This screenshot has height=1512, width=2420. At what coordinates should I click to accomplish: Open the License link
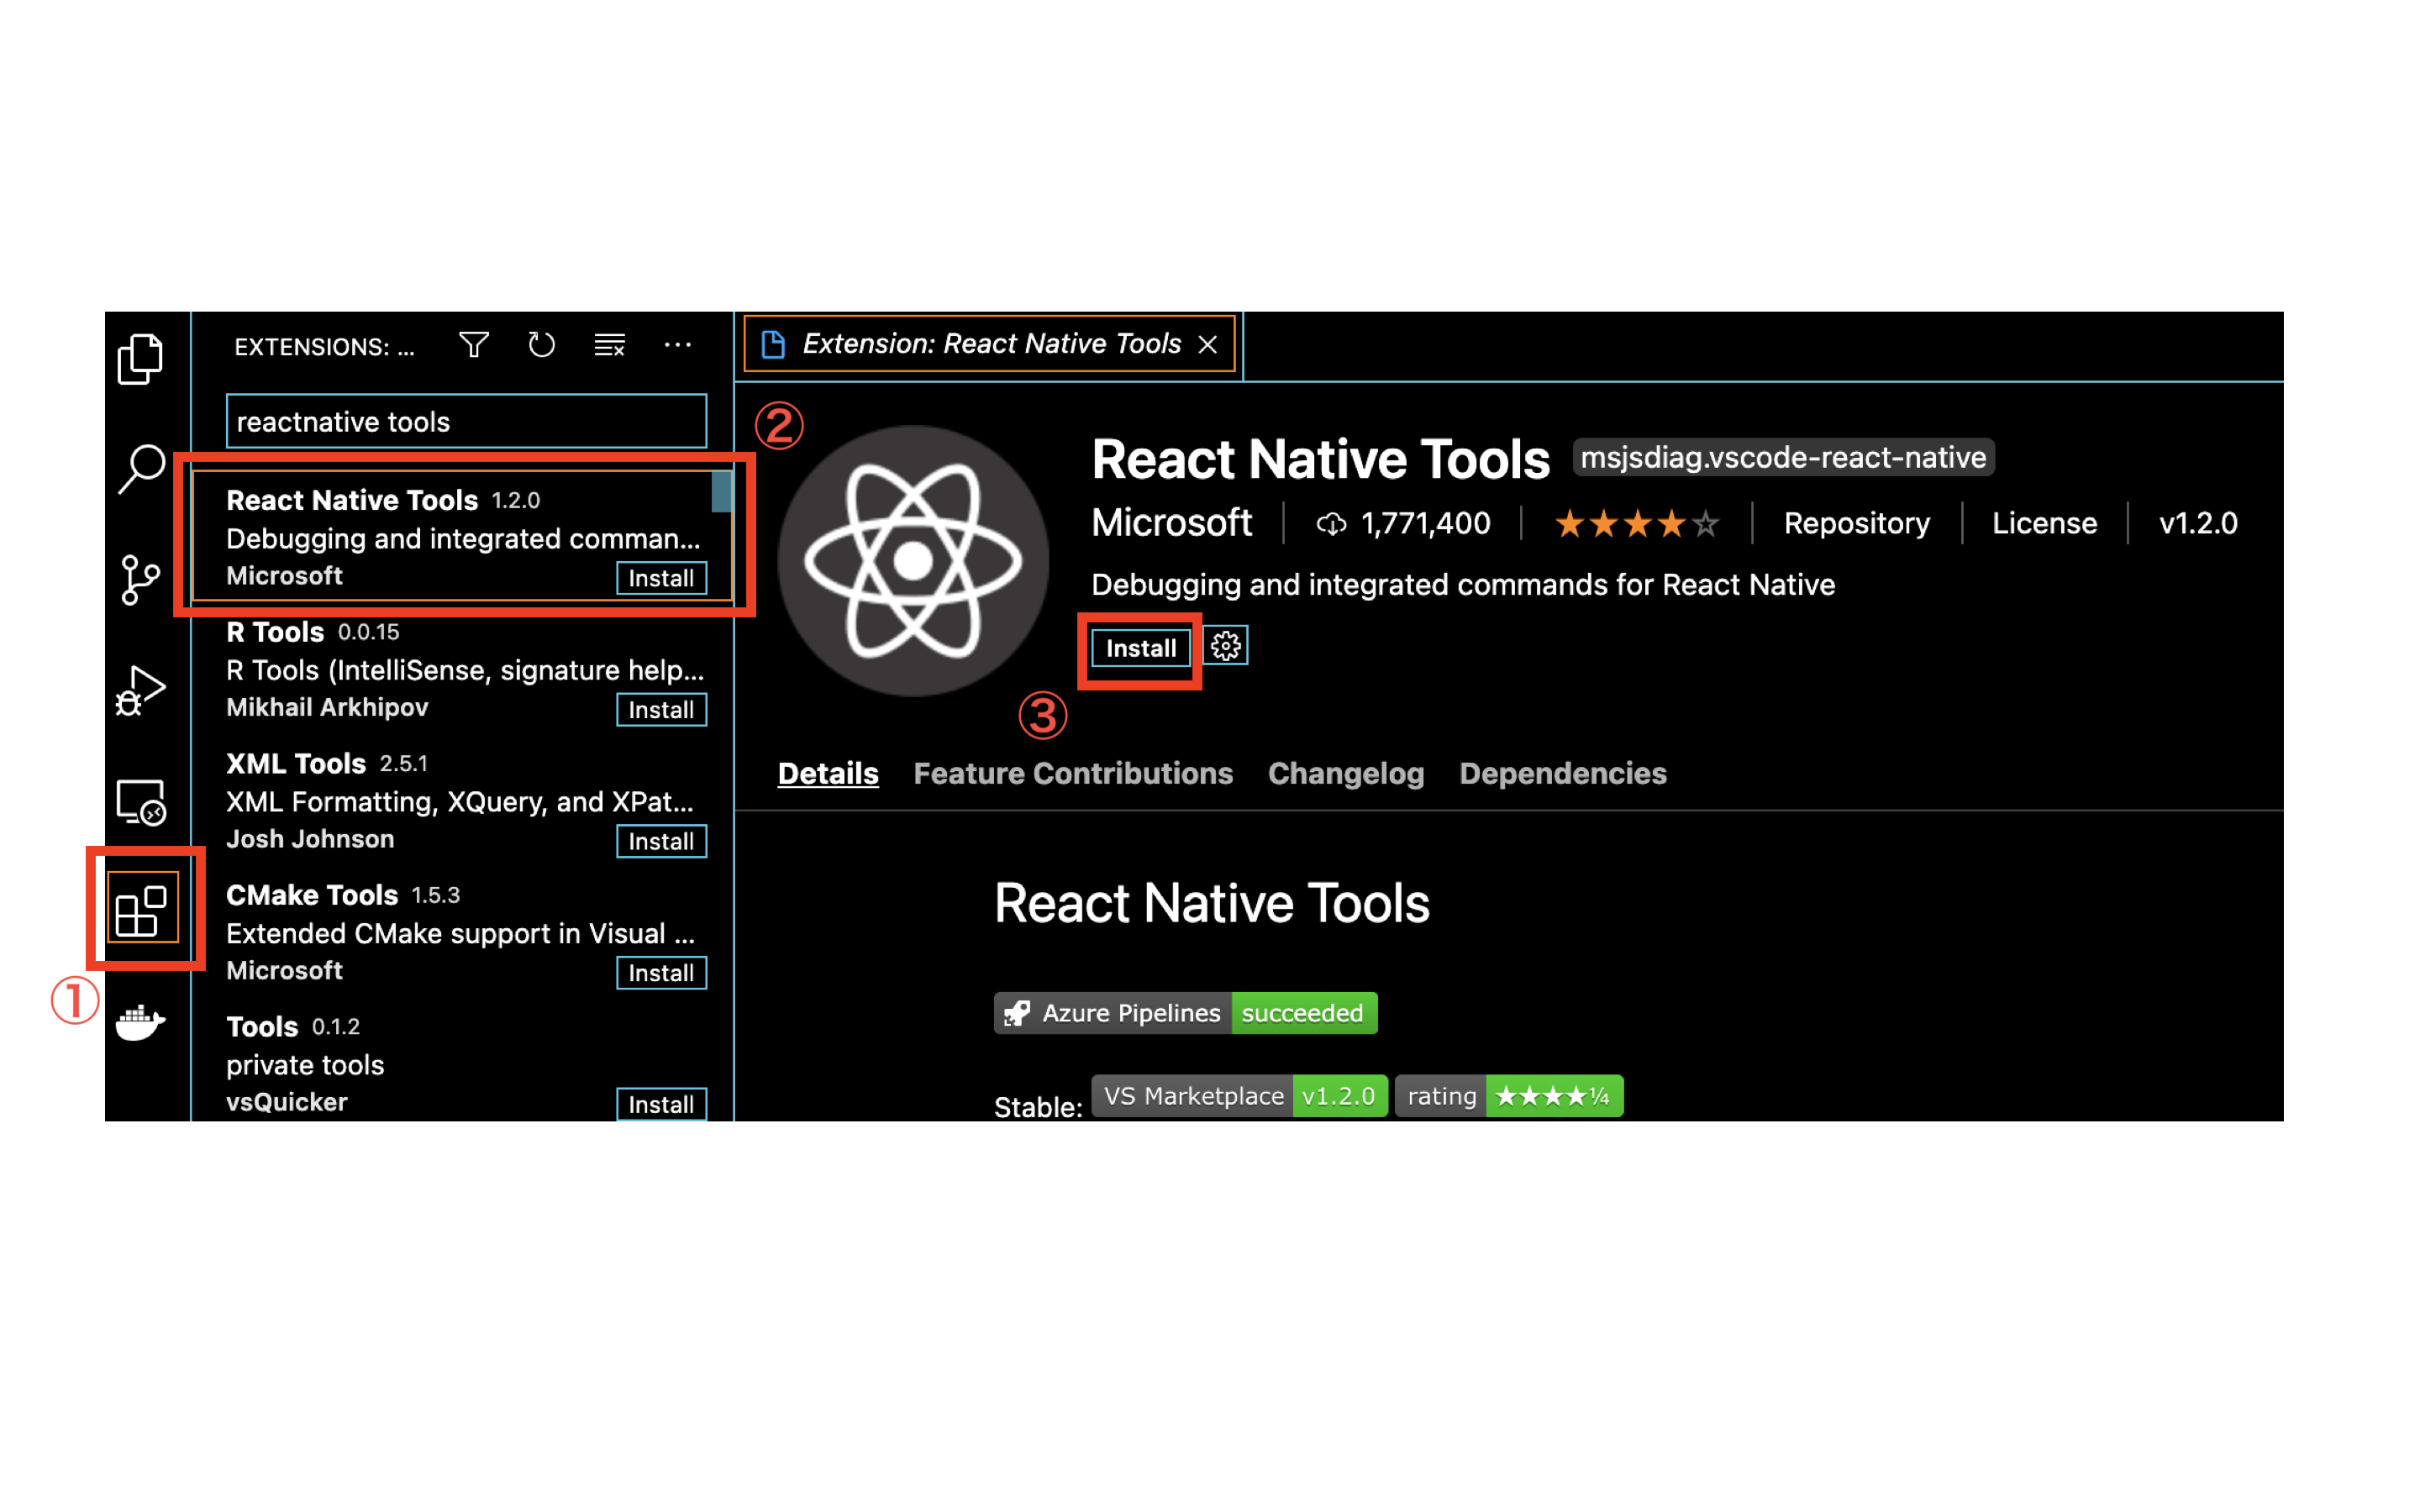click(x=2043, y=523)
